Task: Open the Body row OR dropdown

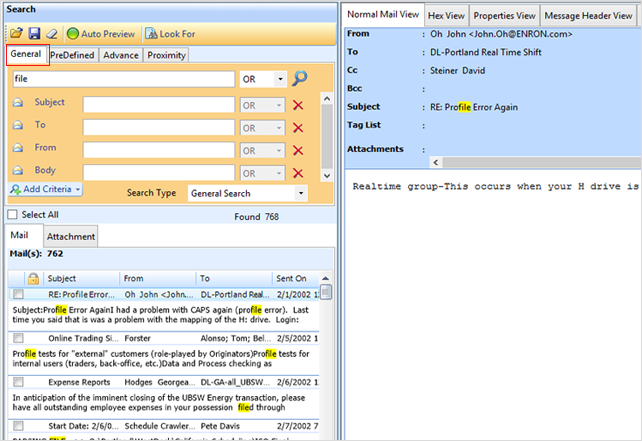Action: pos(262,173)
